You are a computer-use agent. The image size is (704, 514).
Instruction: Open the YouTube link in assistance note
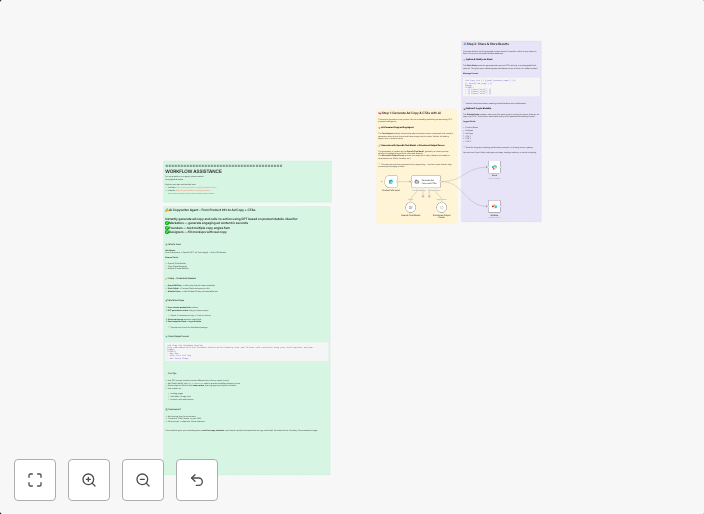pyautogui.click(x=197, y=187)
